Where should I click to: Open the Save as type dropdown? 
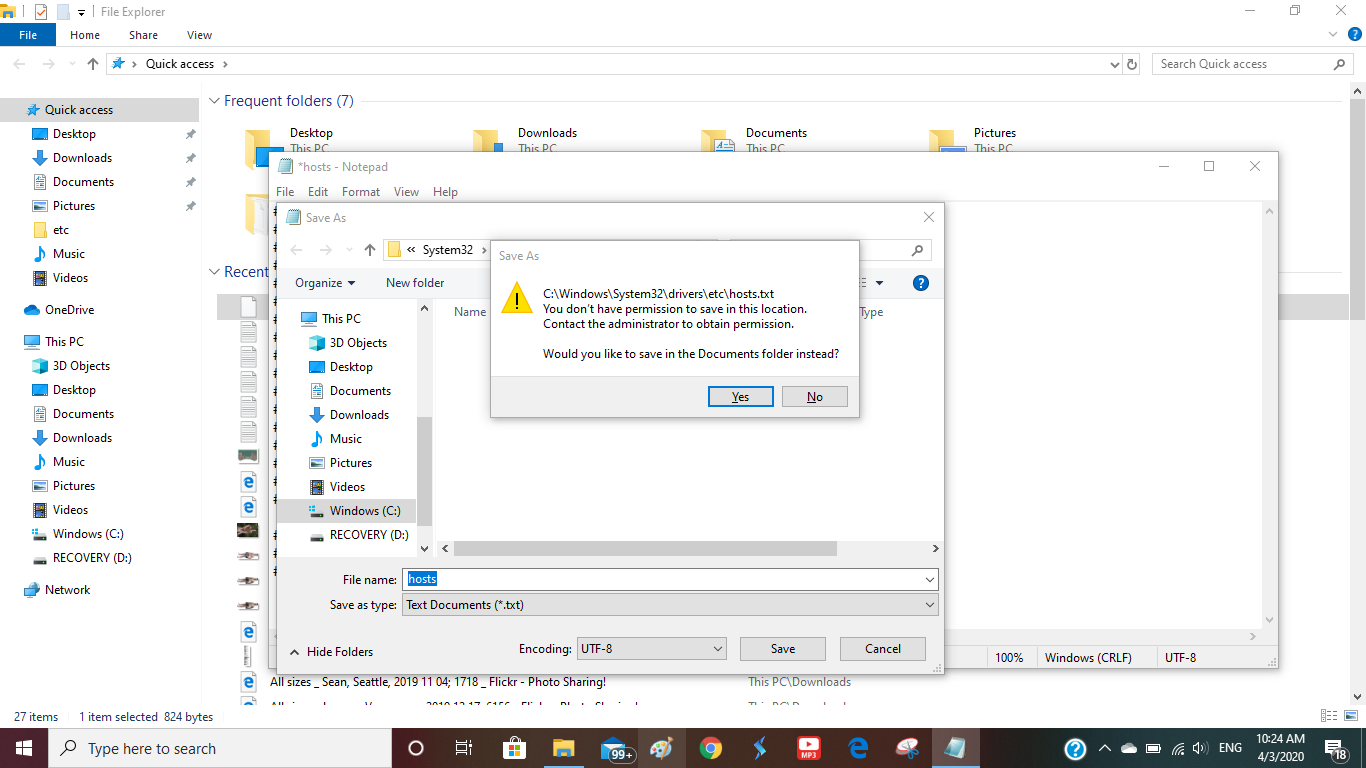670,605
